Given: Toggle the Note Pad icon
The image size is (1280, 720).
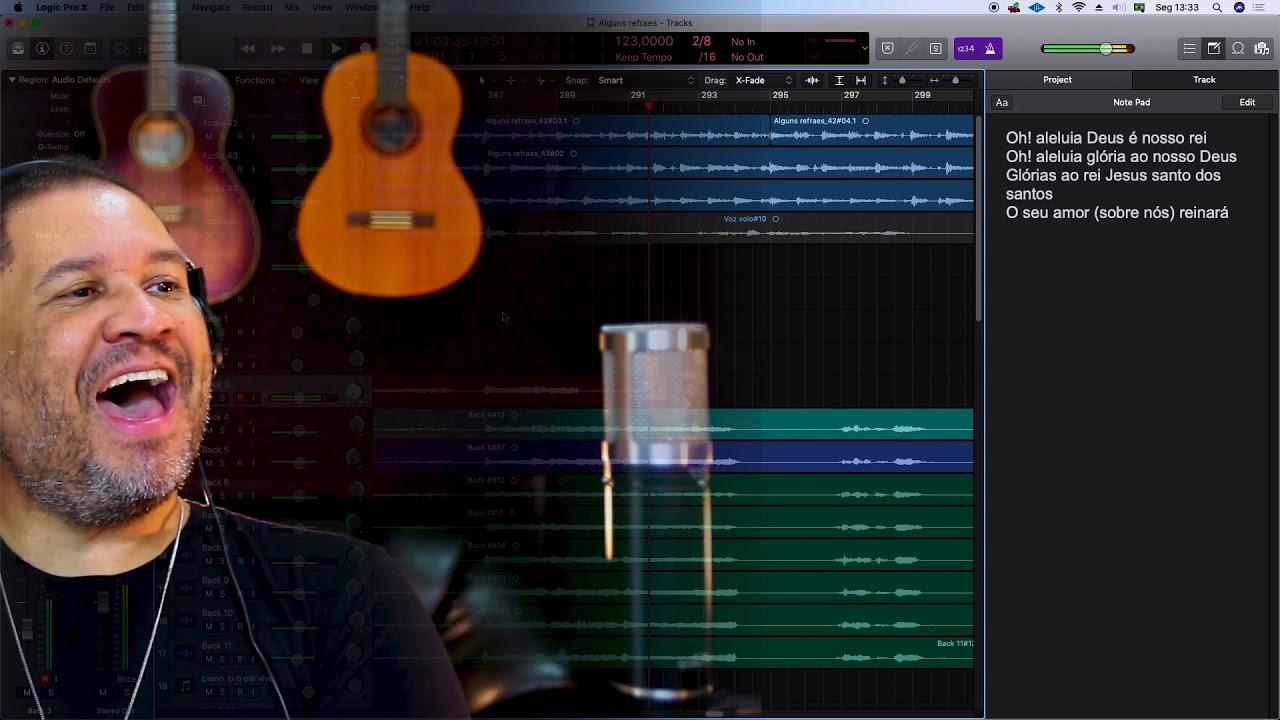Looking at the screenshot, I should (x=1213, y=48).
